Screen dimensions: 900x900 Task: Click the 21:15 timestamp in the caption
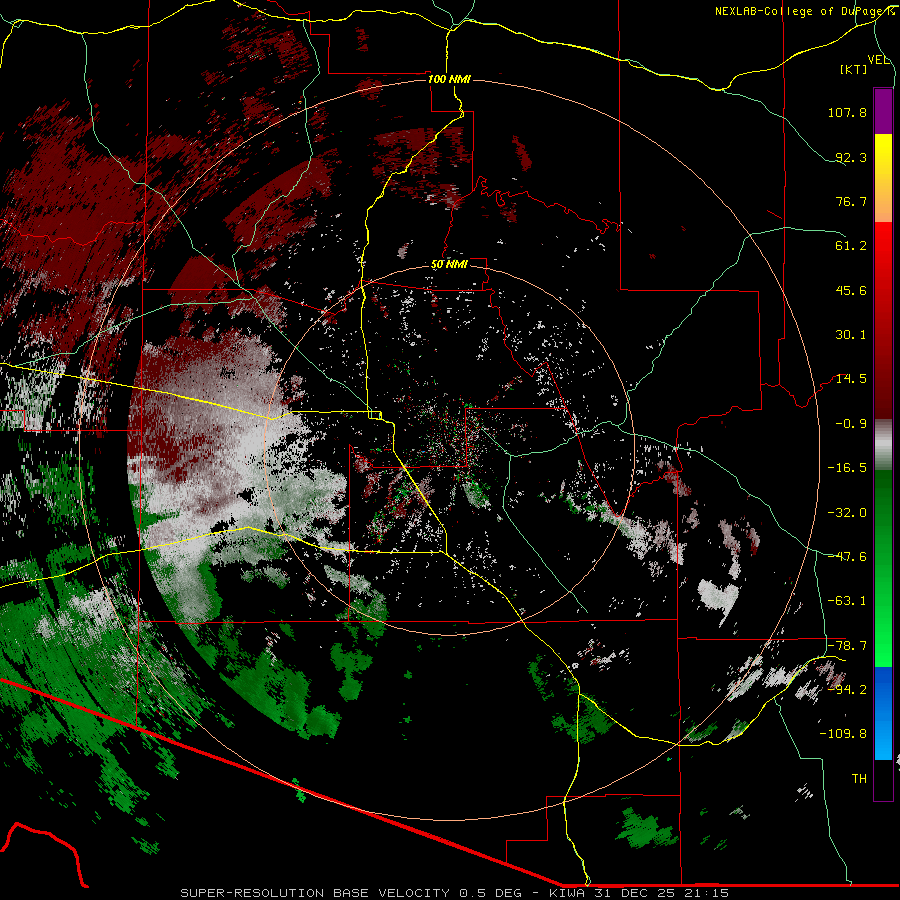tap(707, 893)
